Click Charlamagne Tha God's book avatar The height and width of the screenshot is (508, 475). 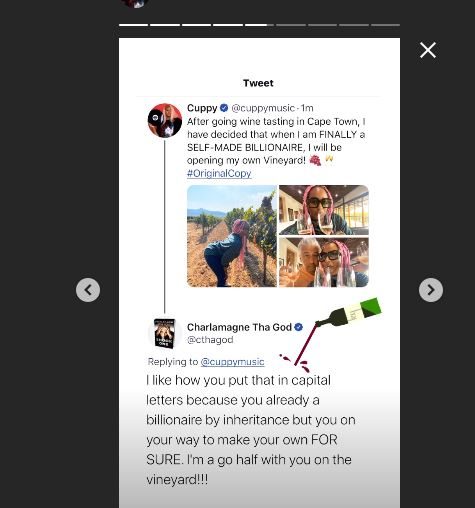coord(165,333)
